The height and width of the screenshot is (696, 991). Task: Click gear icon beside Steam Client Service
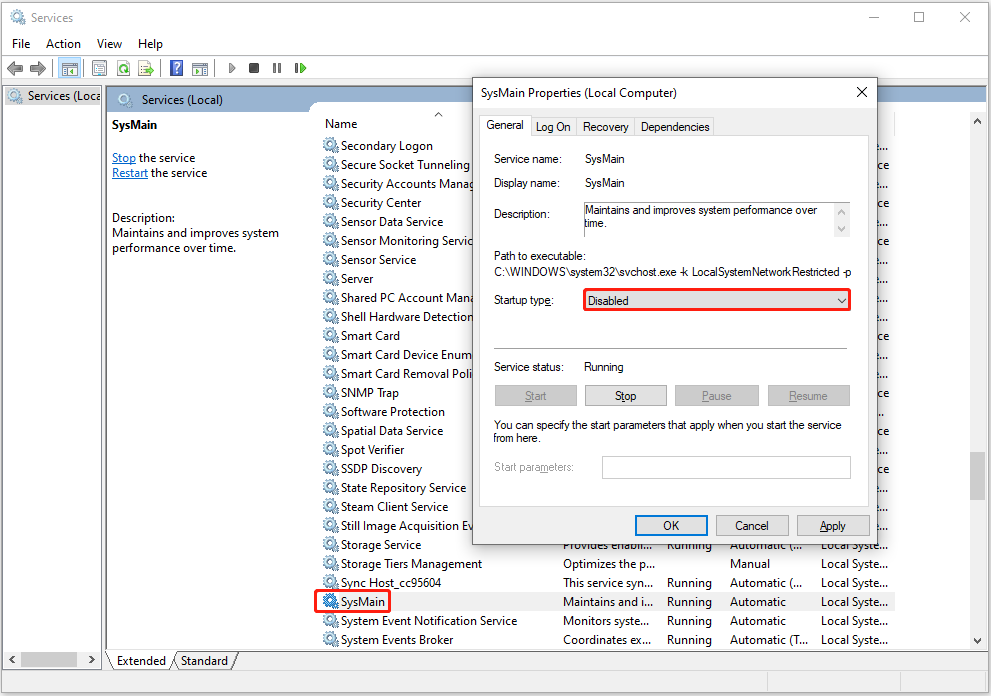(x=331, y=506)
